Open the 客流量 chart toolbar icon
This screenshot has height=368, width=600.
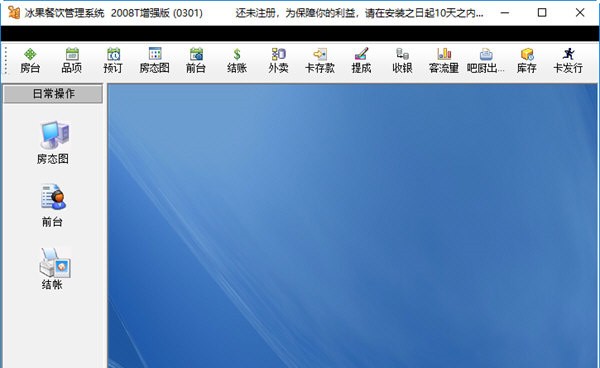tap(444, 60)
